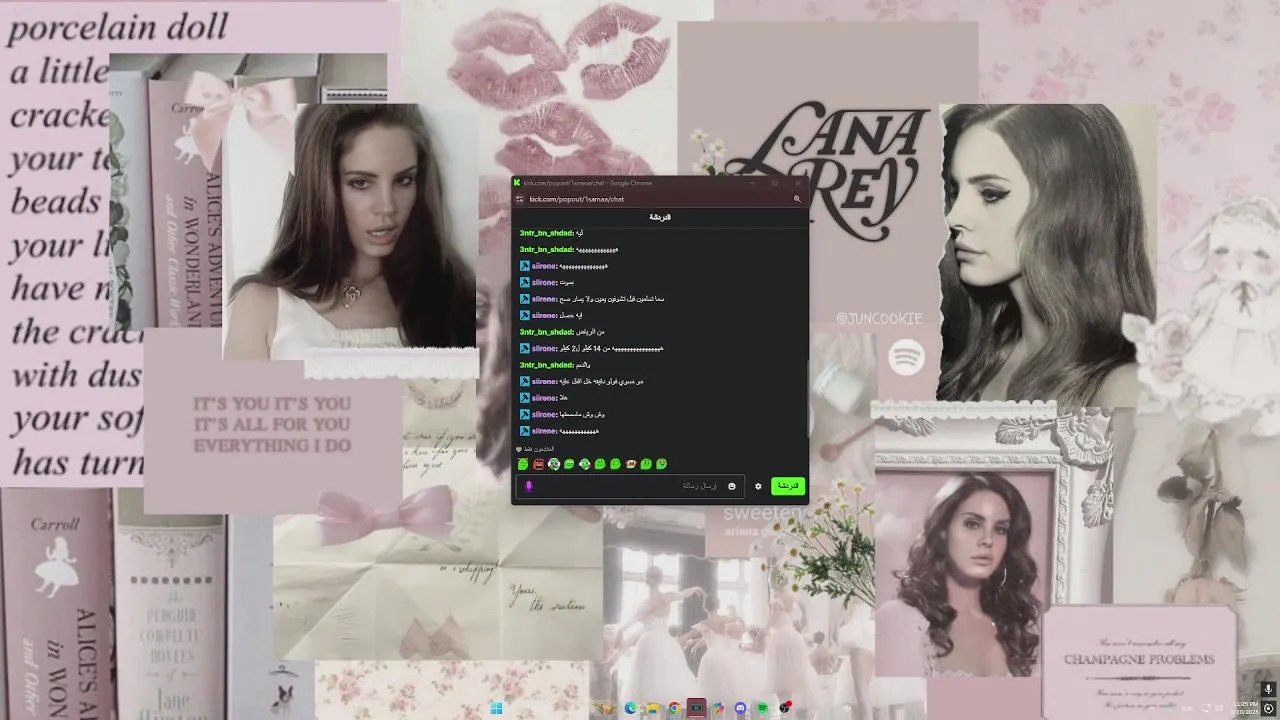Click the followers-only heart indicator above emotes

tap(519, 449)
